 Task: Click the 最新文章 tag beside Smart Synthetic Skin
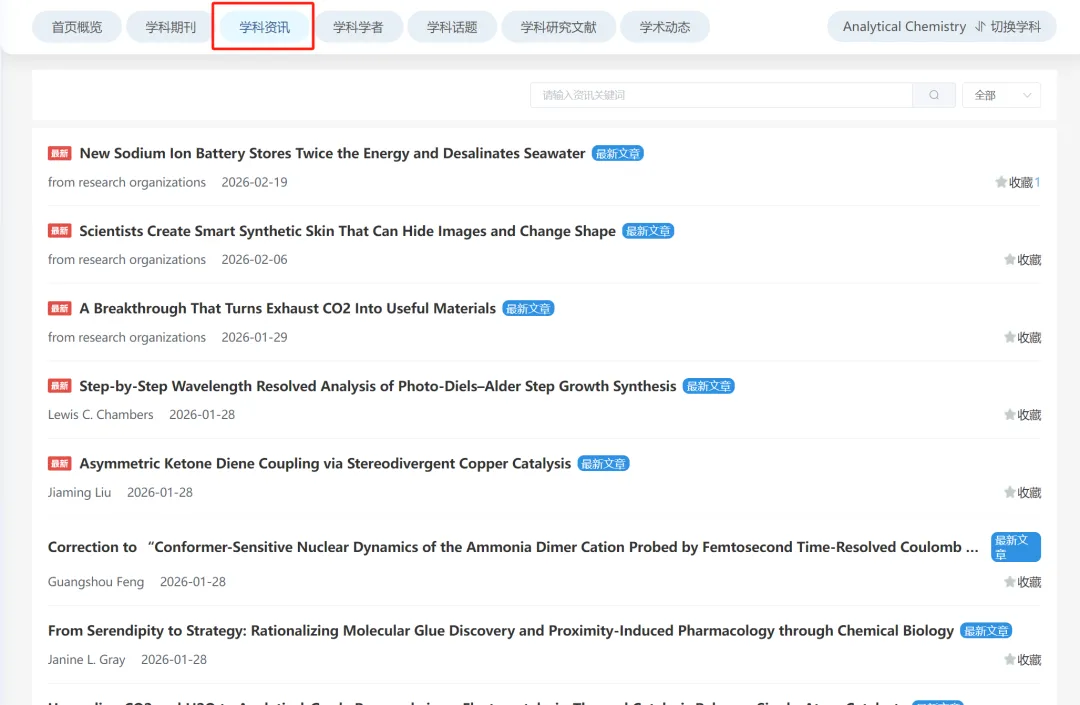click(648, 231)
